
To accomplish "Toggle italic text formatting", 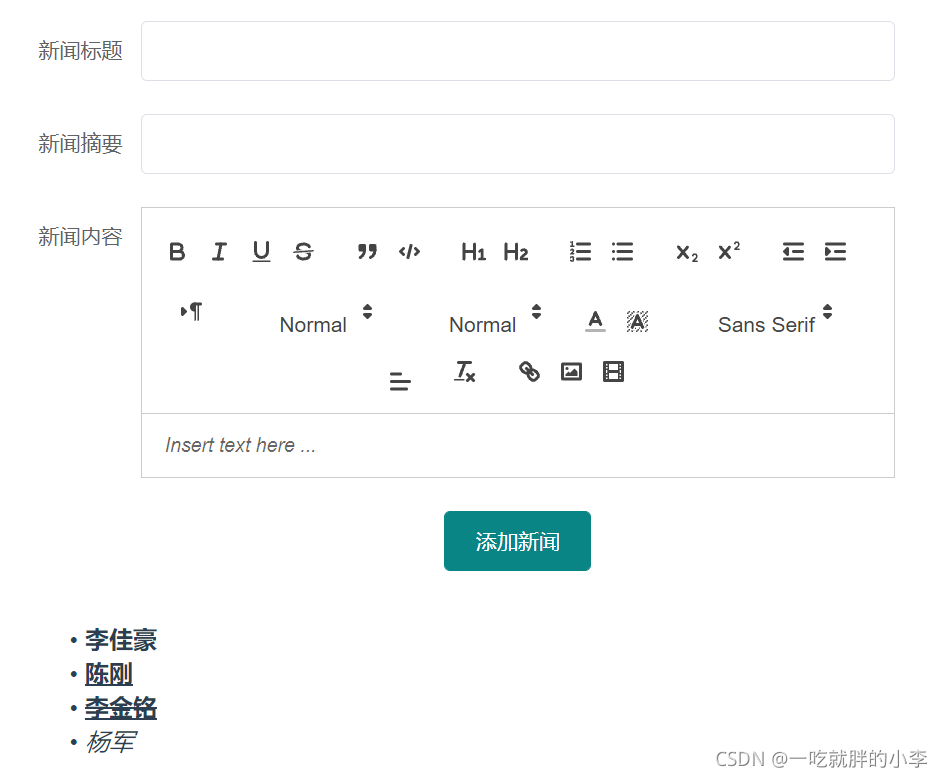I will pos(219,252).
